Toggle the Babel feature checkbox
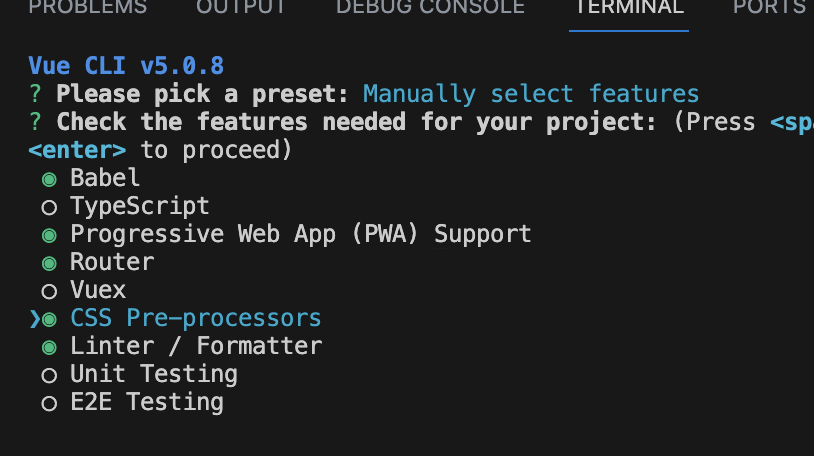The image size is (814, 456). (x=49, y=180)
